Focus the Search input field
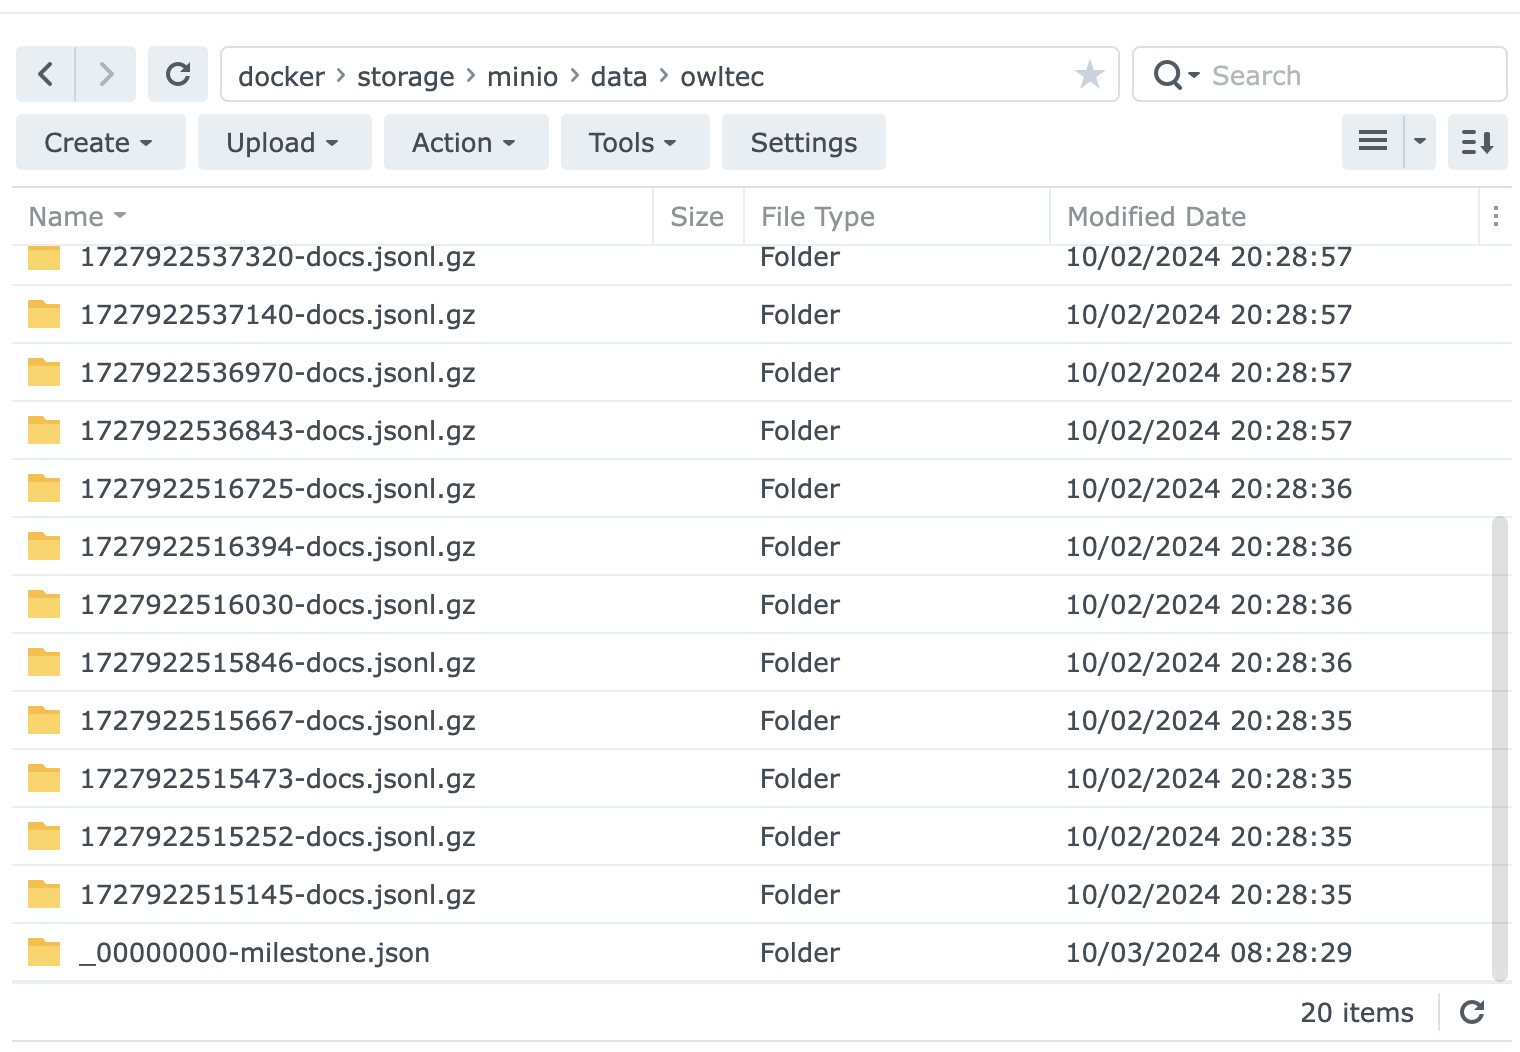The width and height of the screenshot is (1520, 1052). pos(1355,75)
